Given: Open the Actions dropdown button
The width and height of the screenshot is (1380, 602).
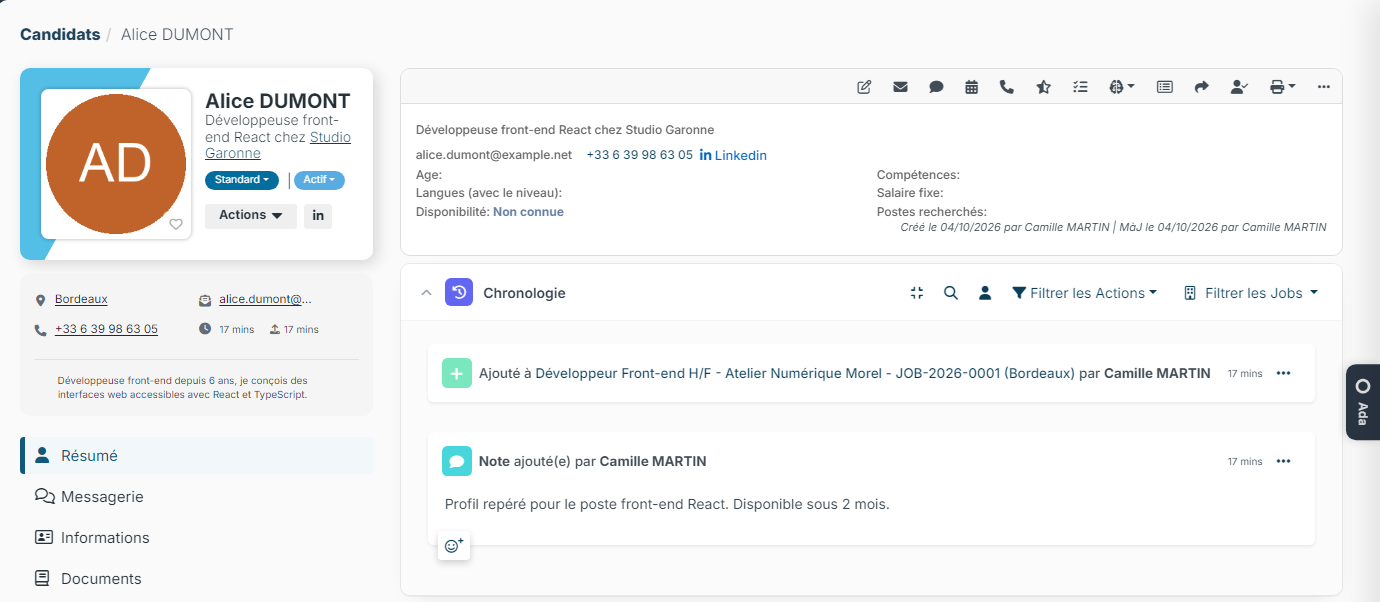Looking at the screenshot, I should click(251, 215).
